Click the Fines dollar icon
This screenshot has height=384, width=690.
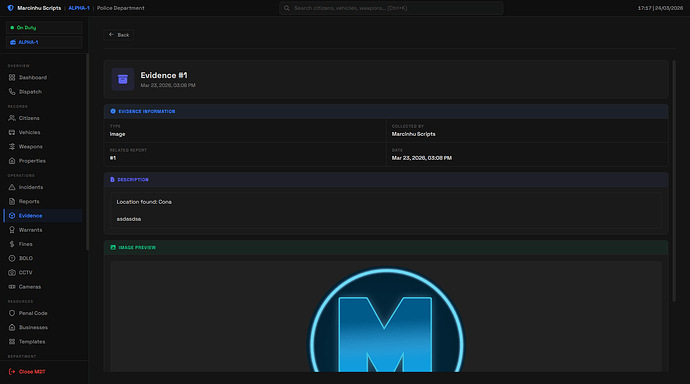12,244
